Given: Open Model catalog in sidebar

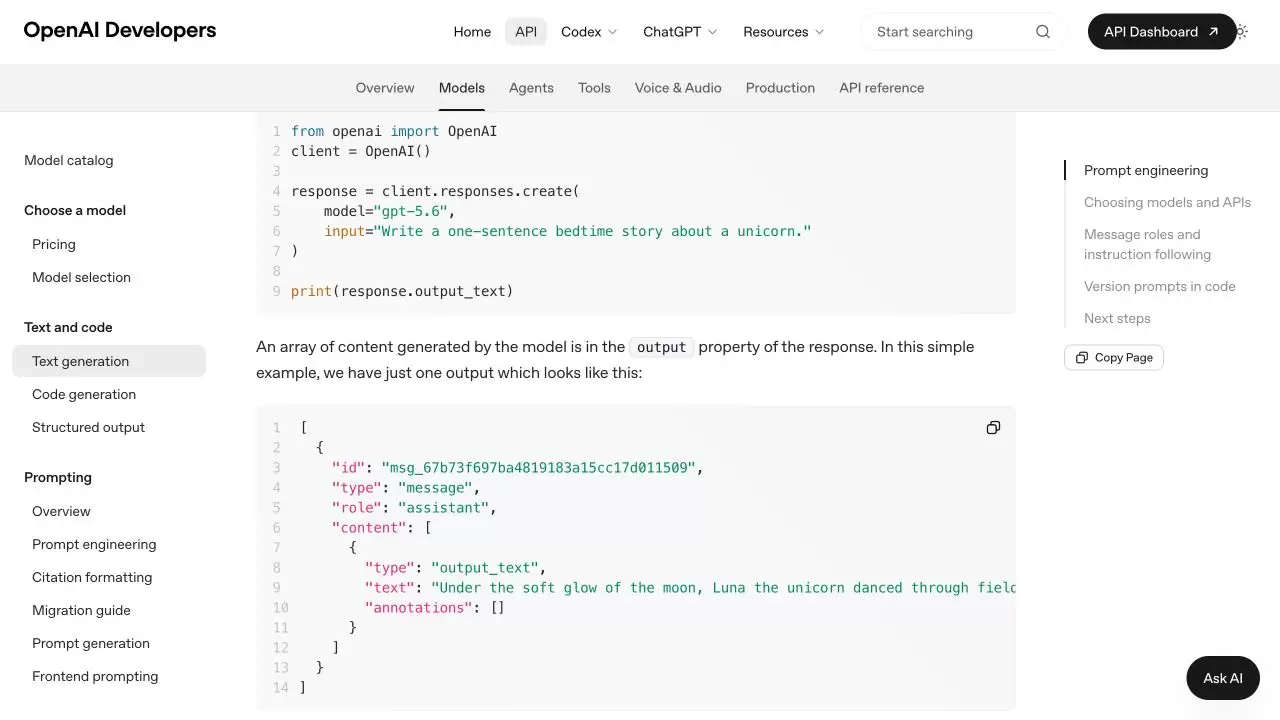Looking at the screenshot, I should point(69,160).
